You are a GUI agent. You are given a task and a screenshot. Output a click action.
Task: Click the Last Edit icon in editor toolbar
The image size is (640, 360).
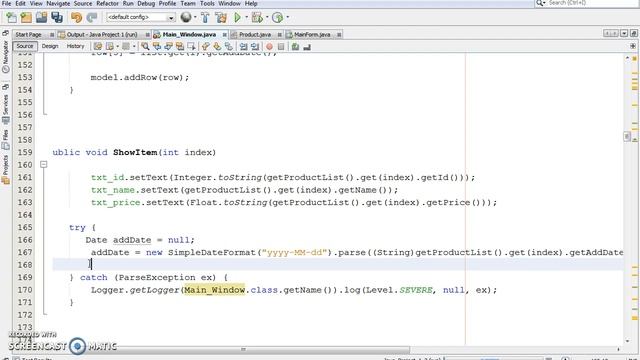[x=98, y=47]
